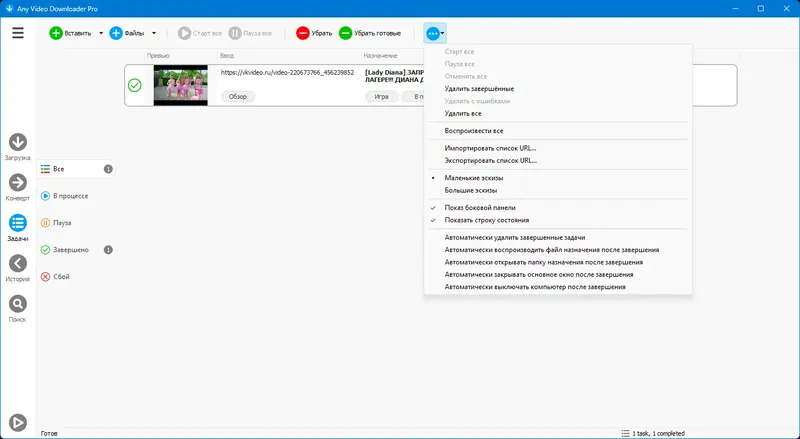Click the Готов status text
The image size is (800, 439).
pyautogui.click(x=49, y=433)
